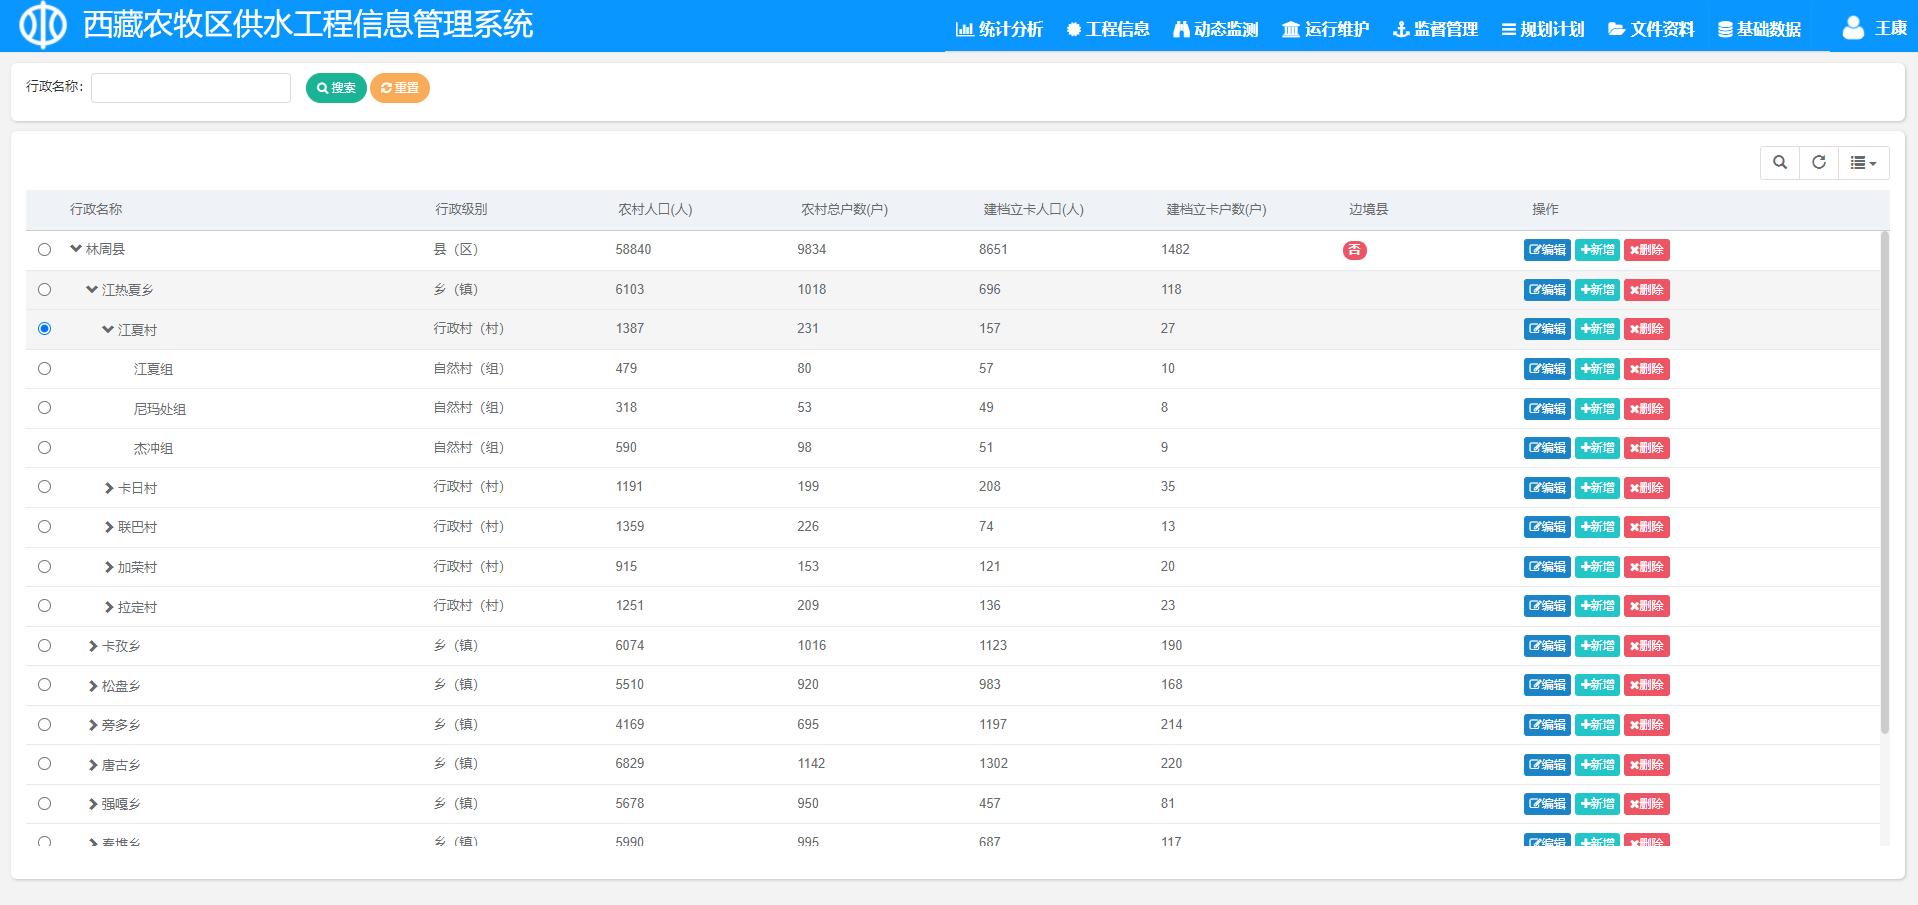Click the orange 重置 button
The width and height of the screenshot is (1918, 905).
(x=400, y=88)
